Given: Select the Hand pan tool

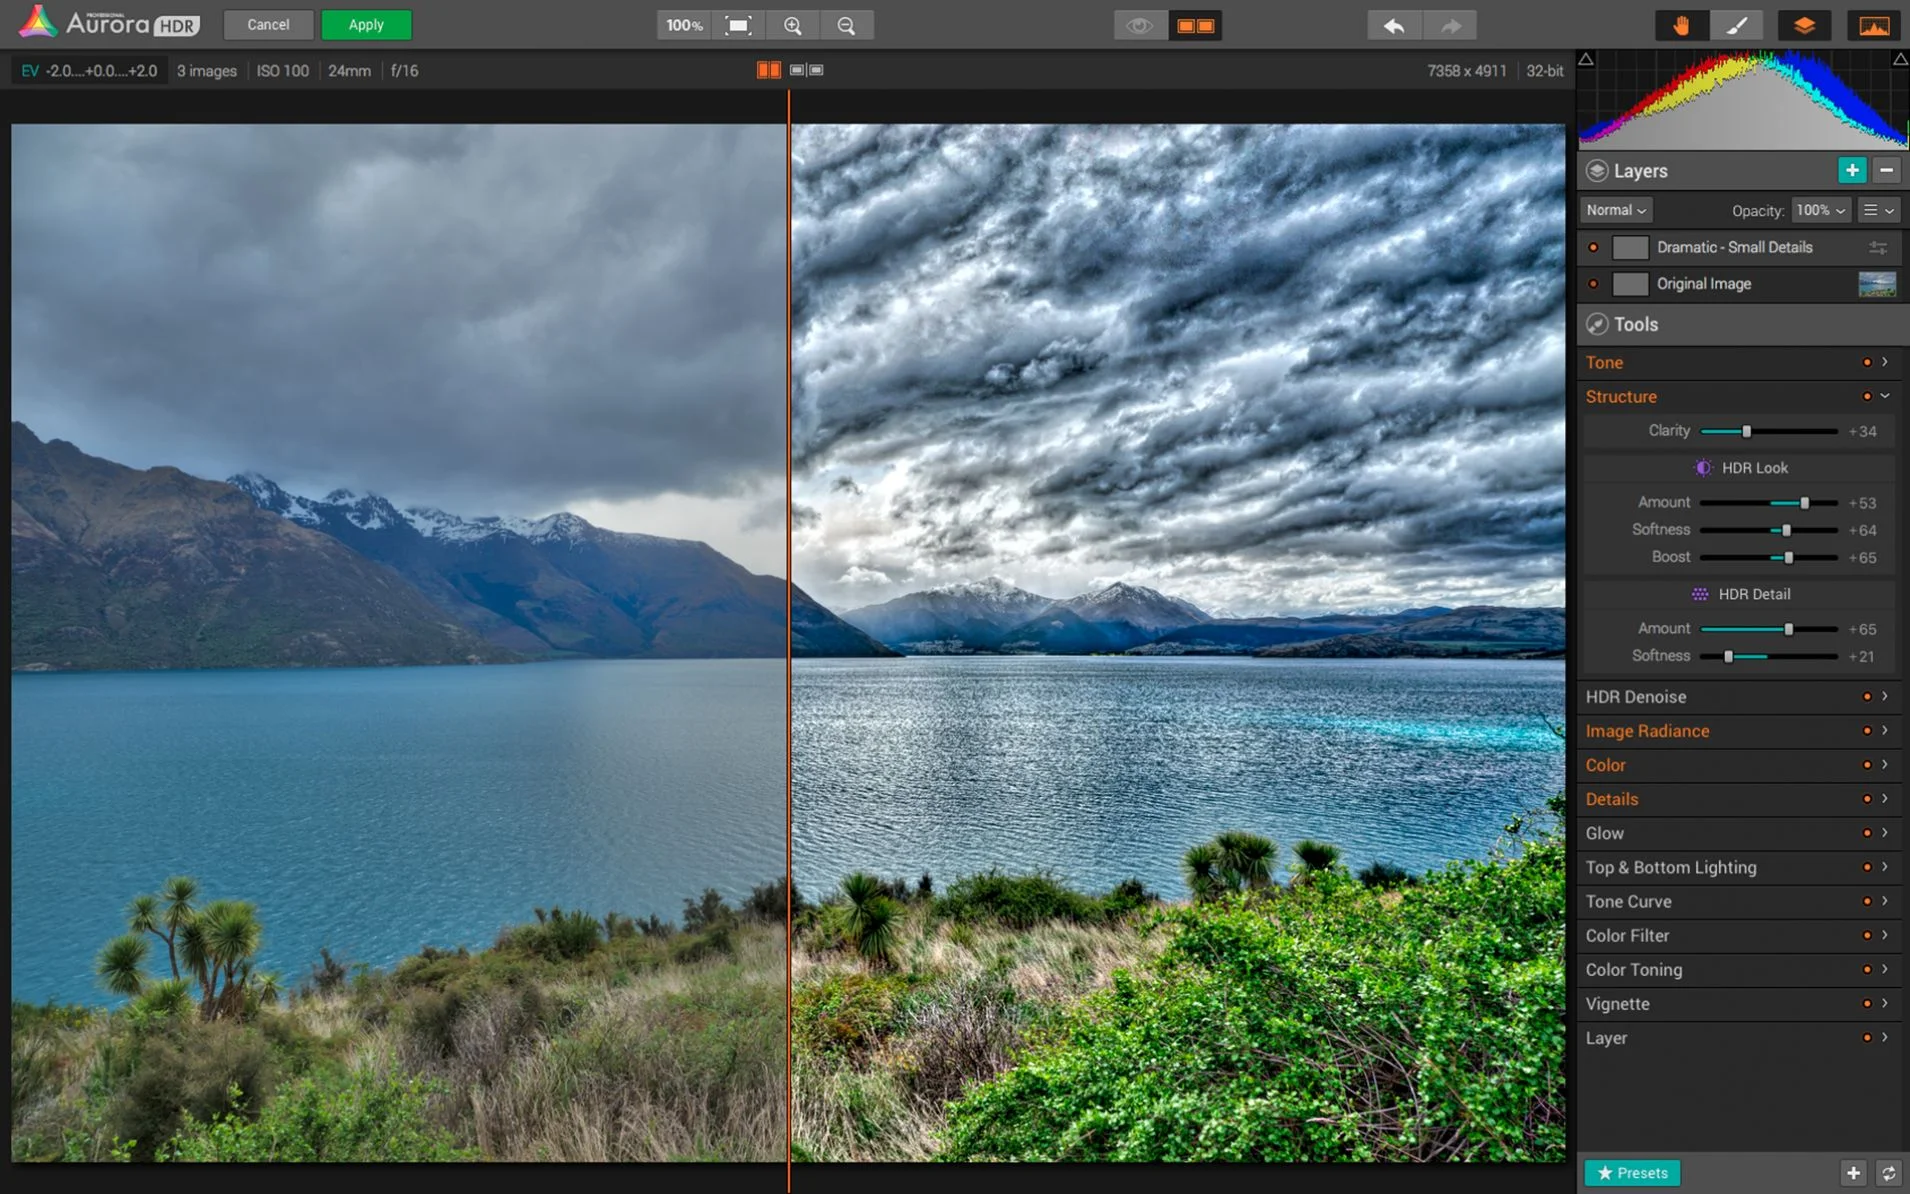Looking at the screenshot, I should tap(1681, 25).
